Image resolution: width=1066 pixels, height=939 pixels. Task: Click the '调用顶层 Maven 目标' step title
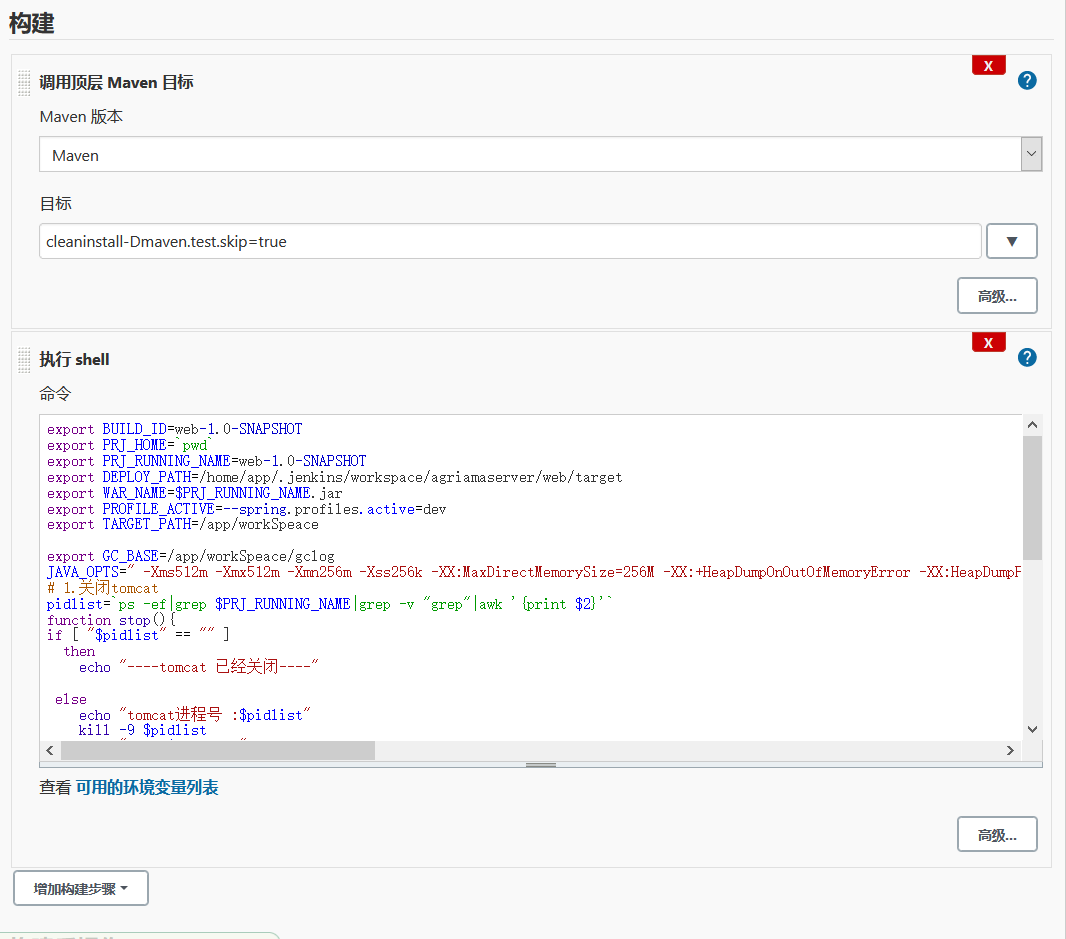[x=116, y=83]
